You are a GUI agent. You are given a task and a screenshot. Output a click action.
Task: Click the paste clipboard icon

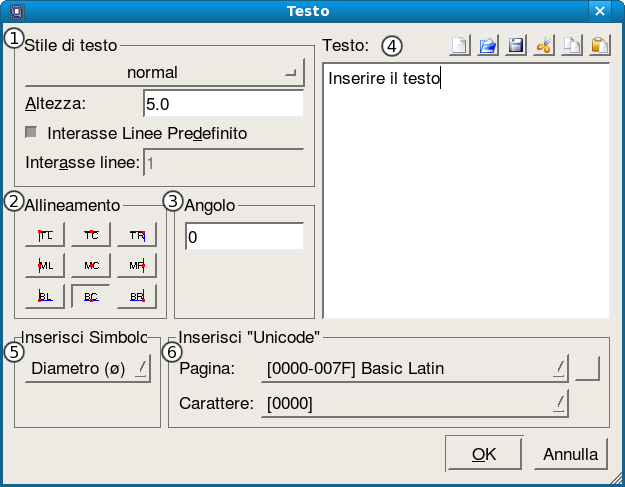[599, 46]
